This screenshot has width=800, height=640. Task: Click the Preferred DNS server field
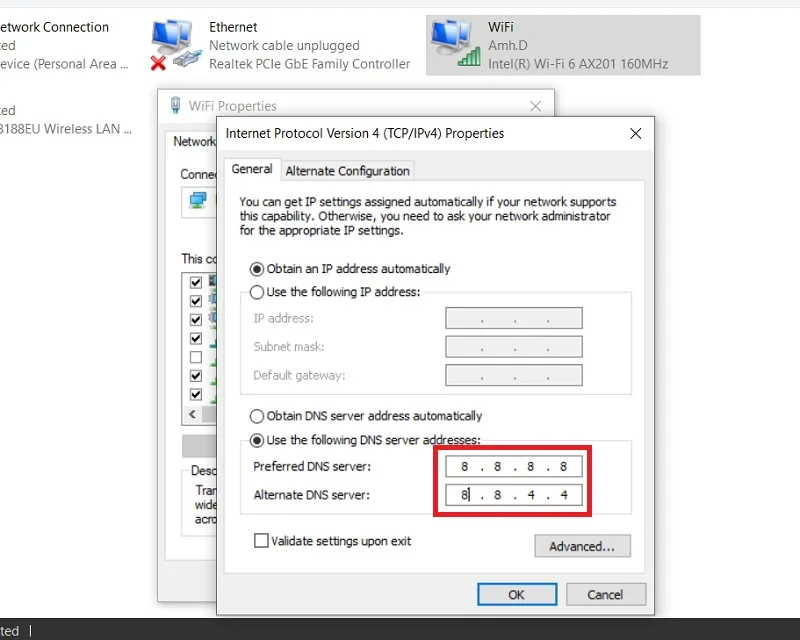click(514, 466)
